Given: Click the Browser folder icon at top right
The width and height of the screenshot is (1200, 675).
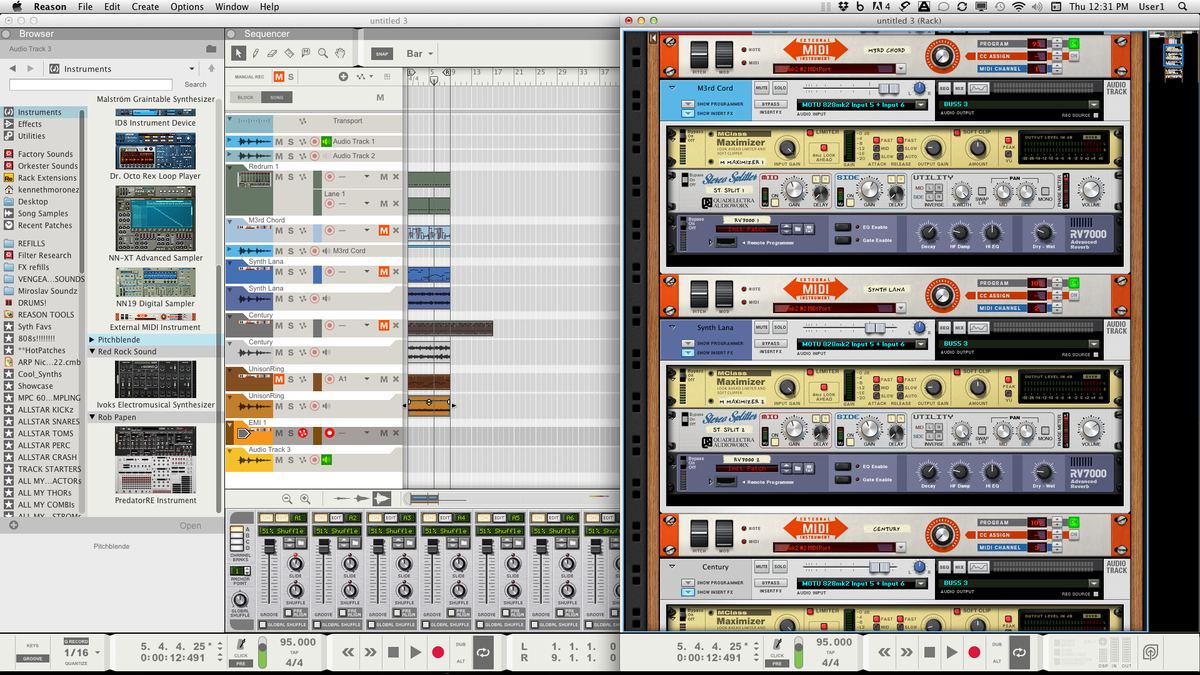Looking at the screenshot, I should [211, 48].
